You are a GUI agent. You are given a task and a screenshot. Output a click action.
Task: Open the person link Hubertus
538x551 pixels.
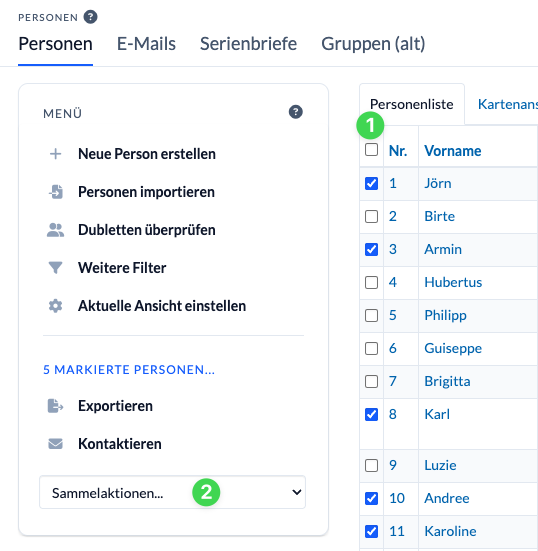point(453,282)
